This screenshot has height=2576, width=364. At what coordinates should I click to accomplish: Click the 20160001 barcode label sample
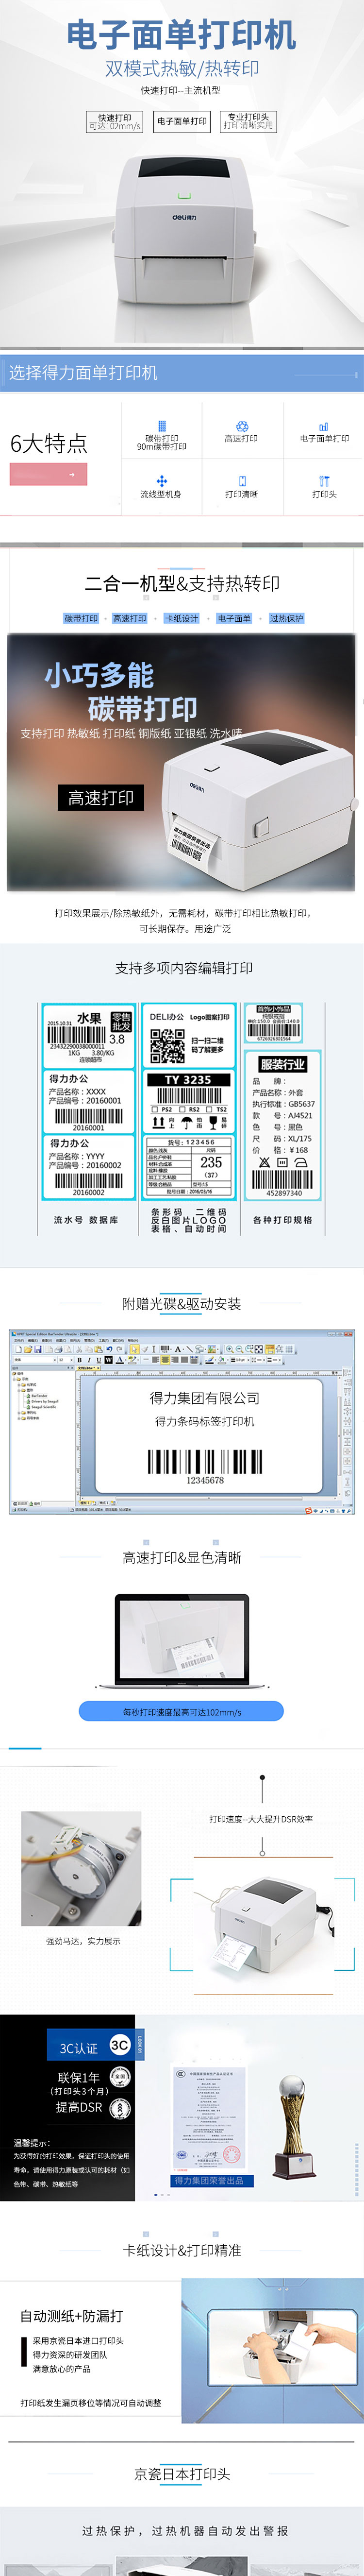click(x=88, y=1101)
